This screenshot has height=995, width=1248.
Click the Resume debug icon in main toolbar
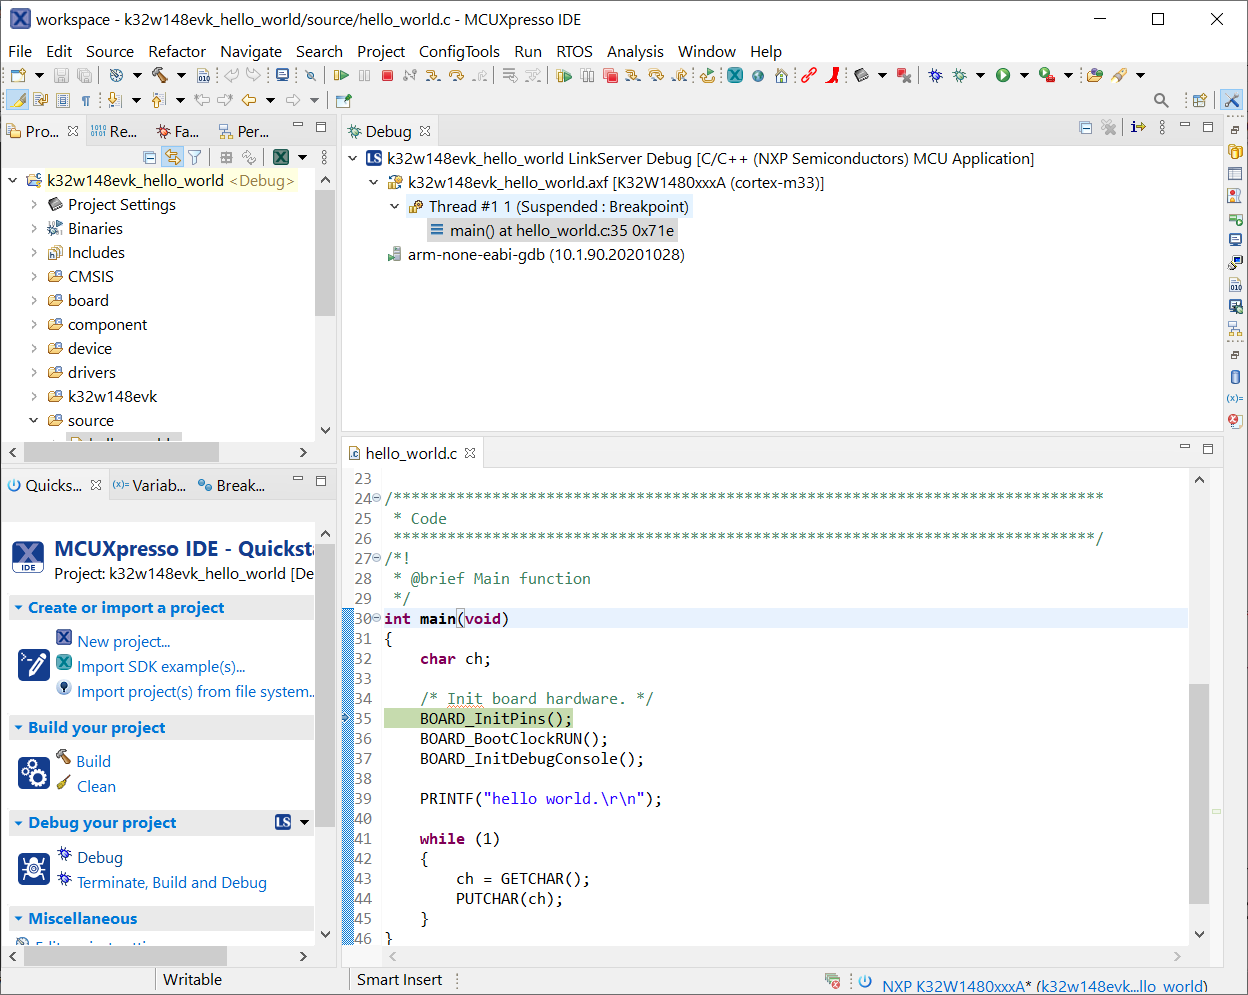click(341, 75)
